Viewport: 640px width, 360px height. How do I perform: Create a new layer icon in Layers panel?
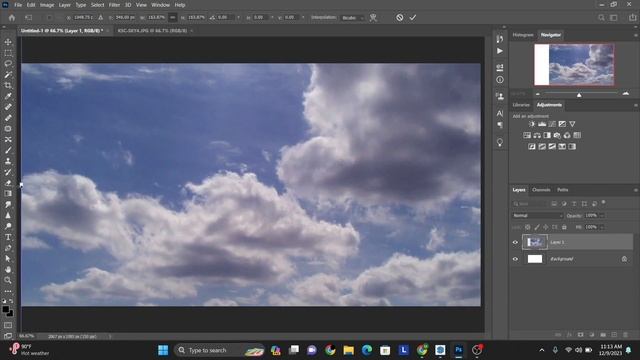614,335
